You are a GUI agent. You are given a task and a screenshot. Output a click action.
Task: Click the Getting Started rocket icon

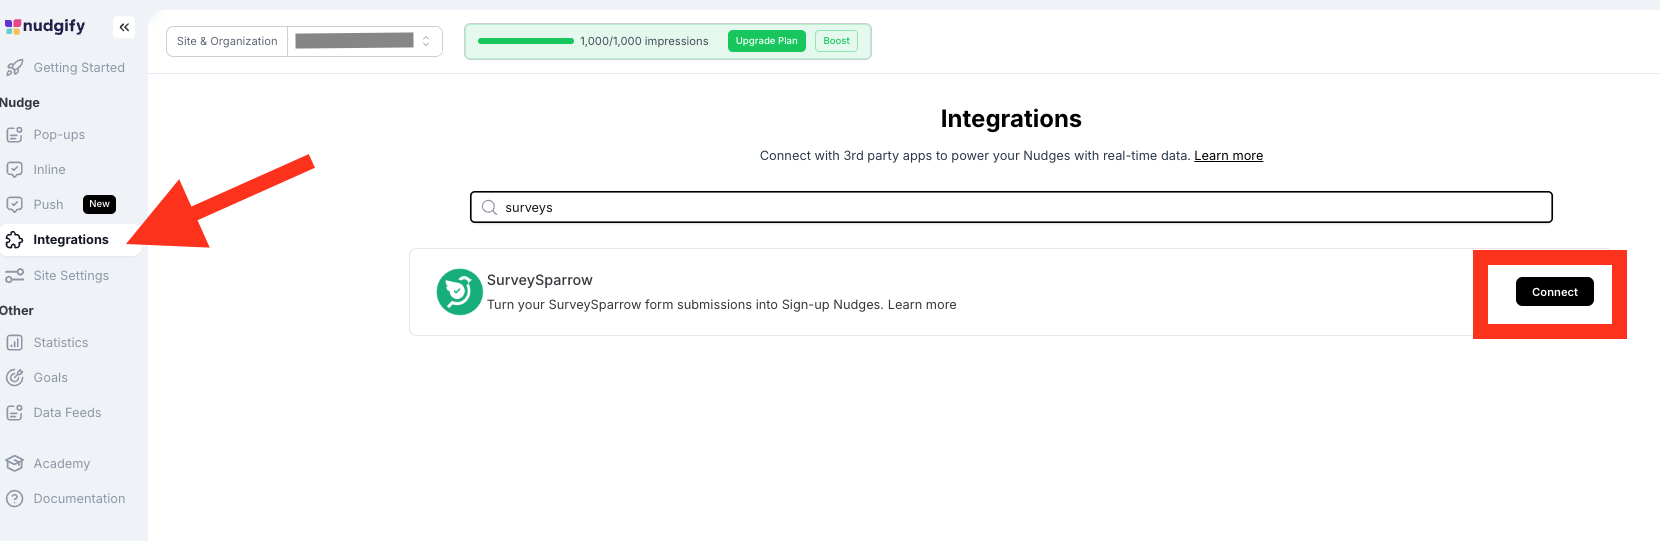[14, 68]
